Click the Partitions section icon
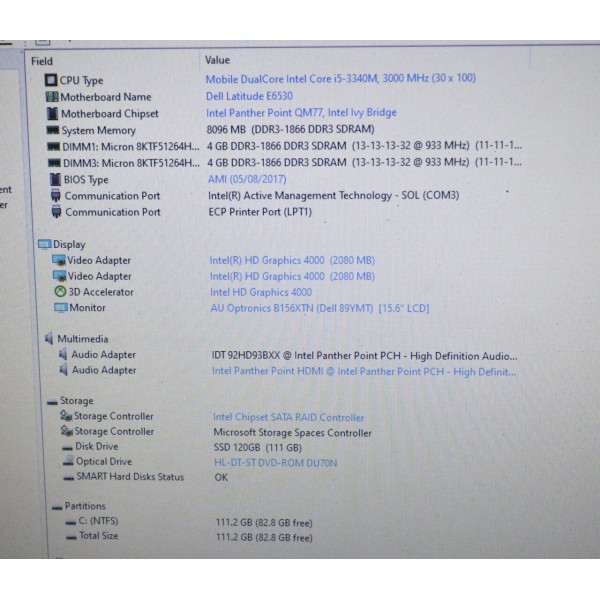 click(x=57, y=508)
